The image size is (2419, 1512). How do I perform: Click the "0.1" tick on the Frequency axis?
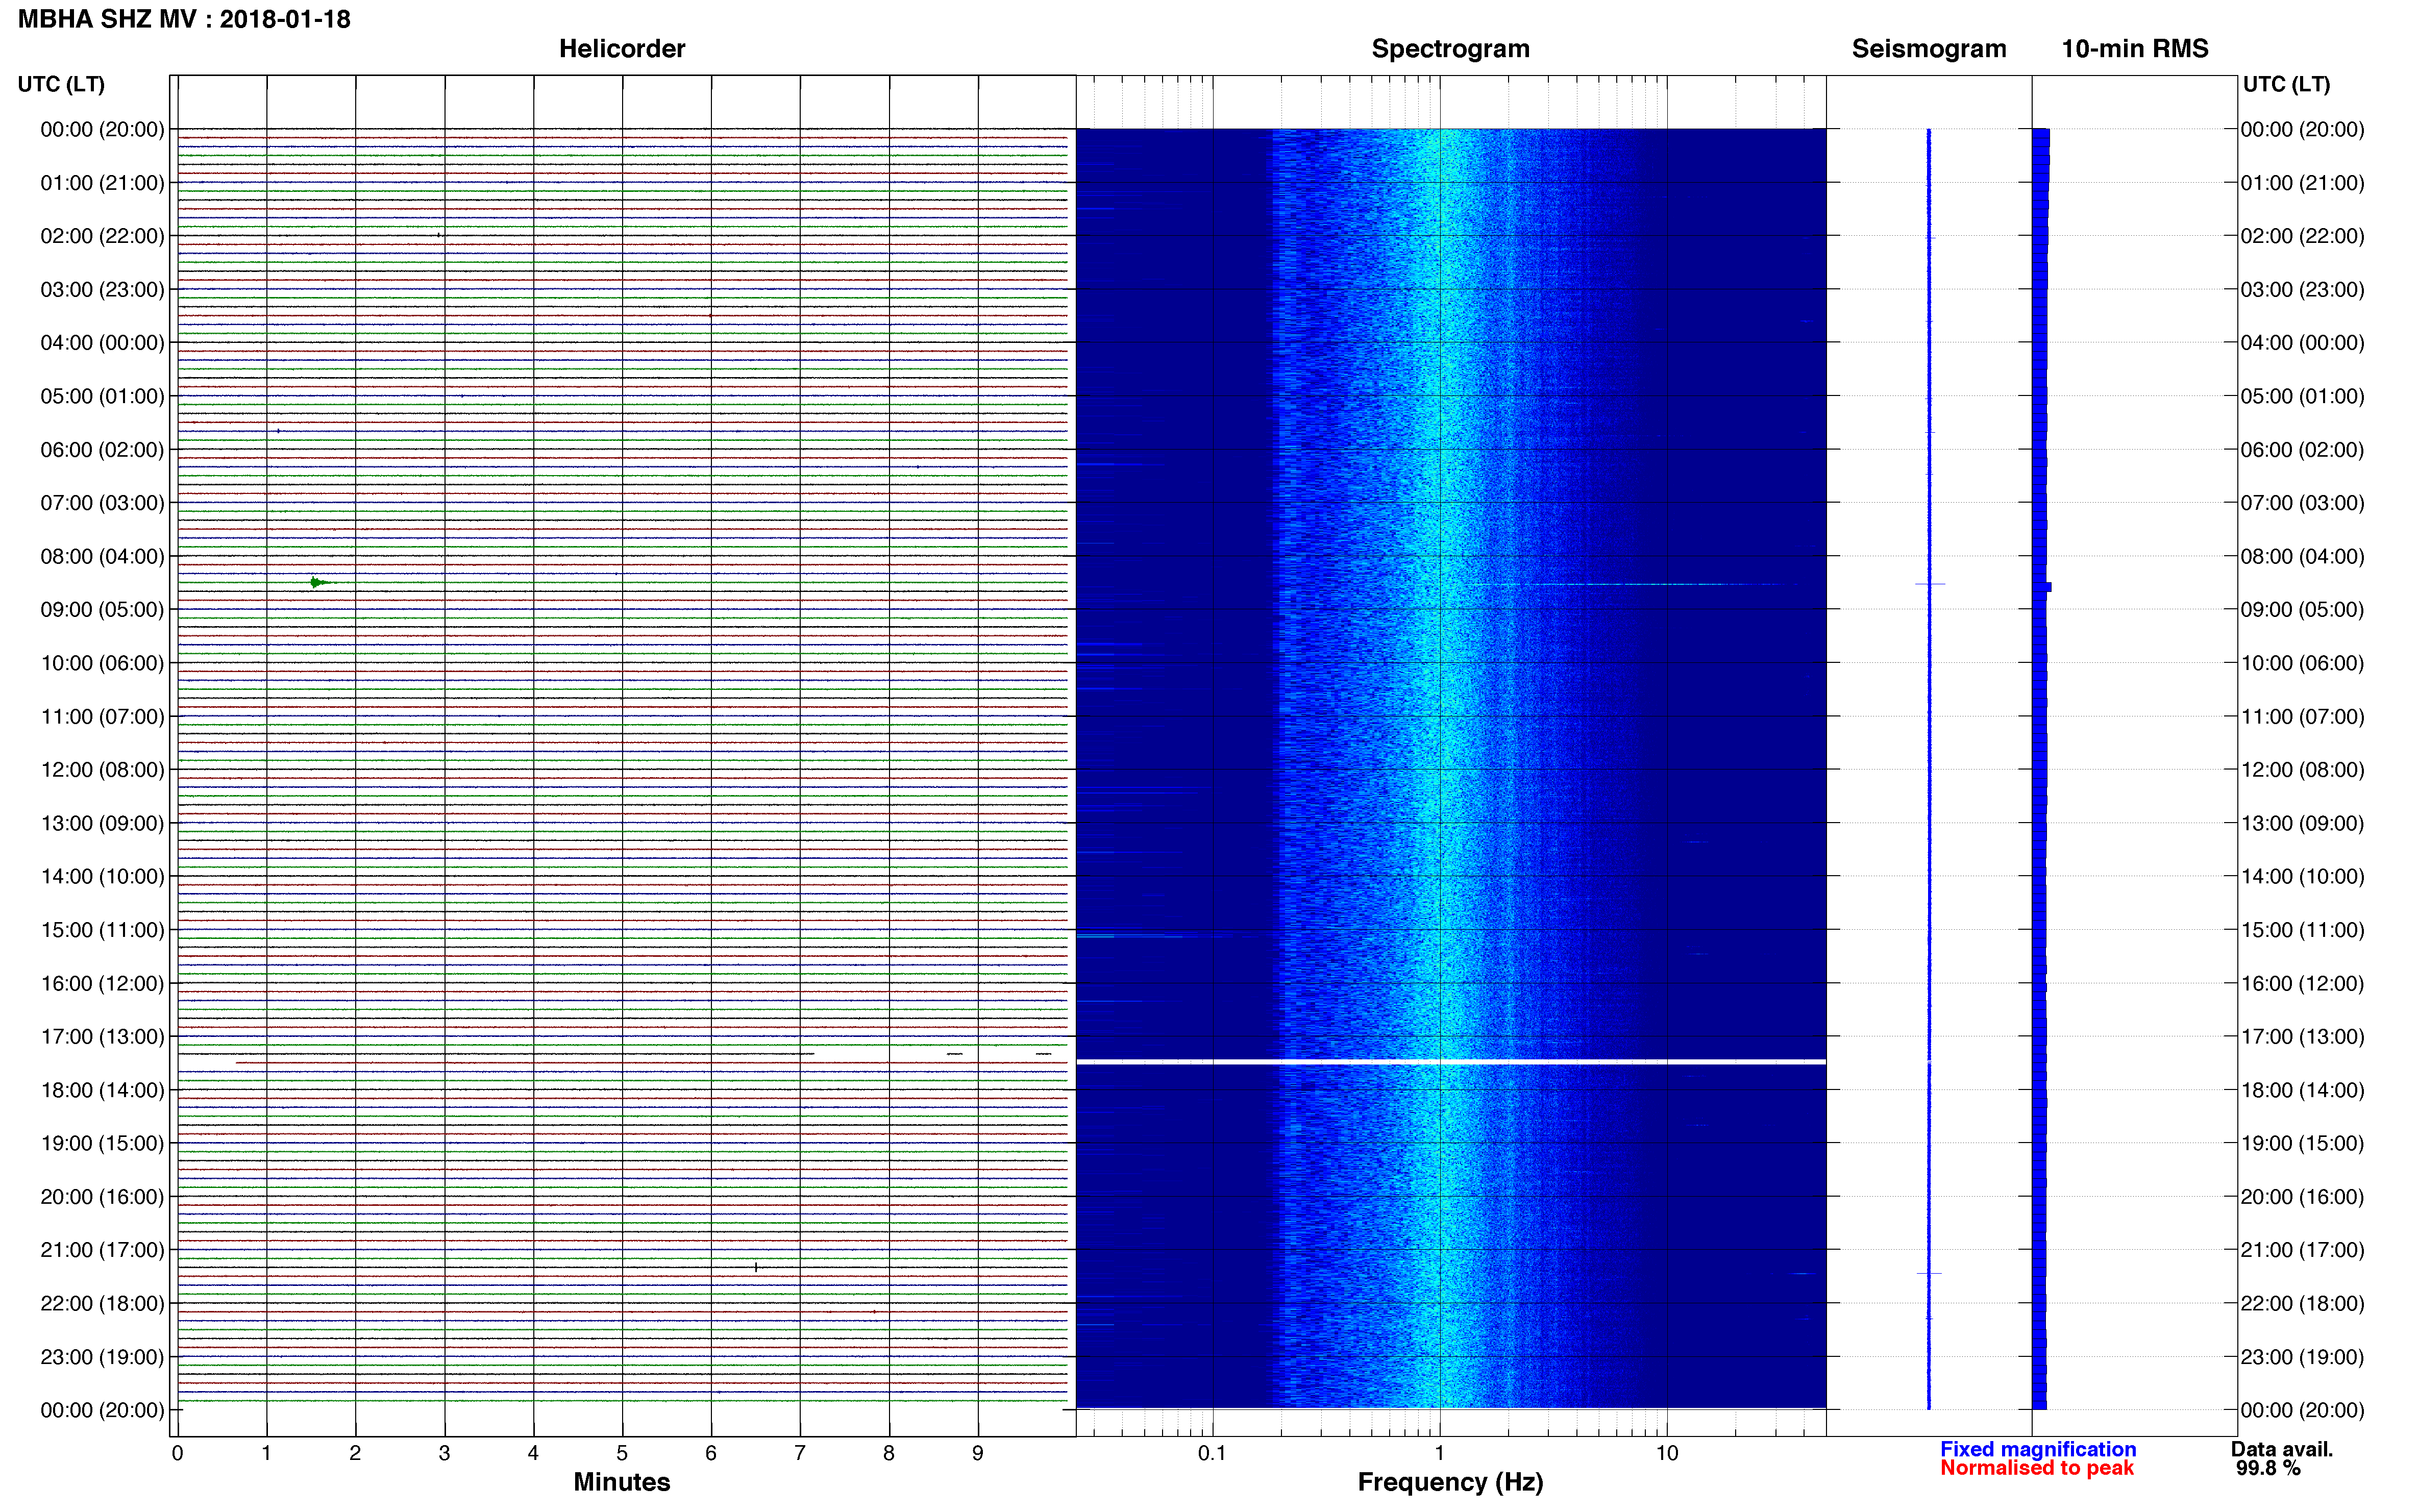pos(1212,1453)
